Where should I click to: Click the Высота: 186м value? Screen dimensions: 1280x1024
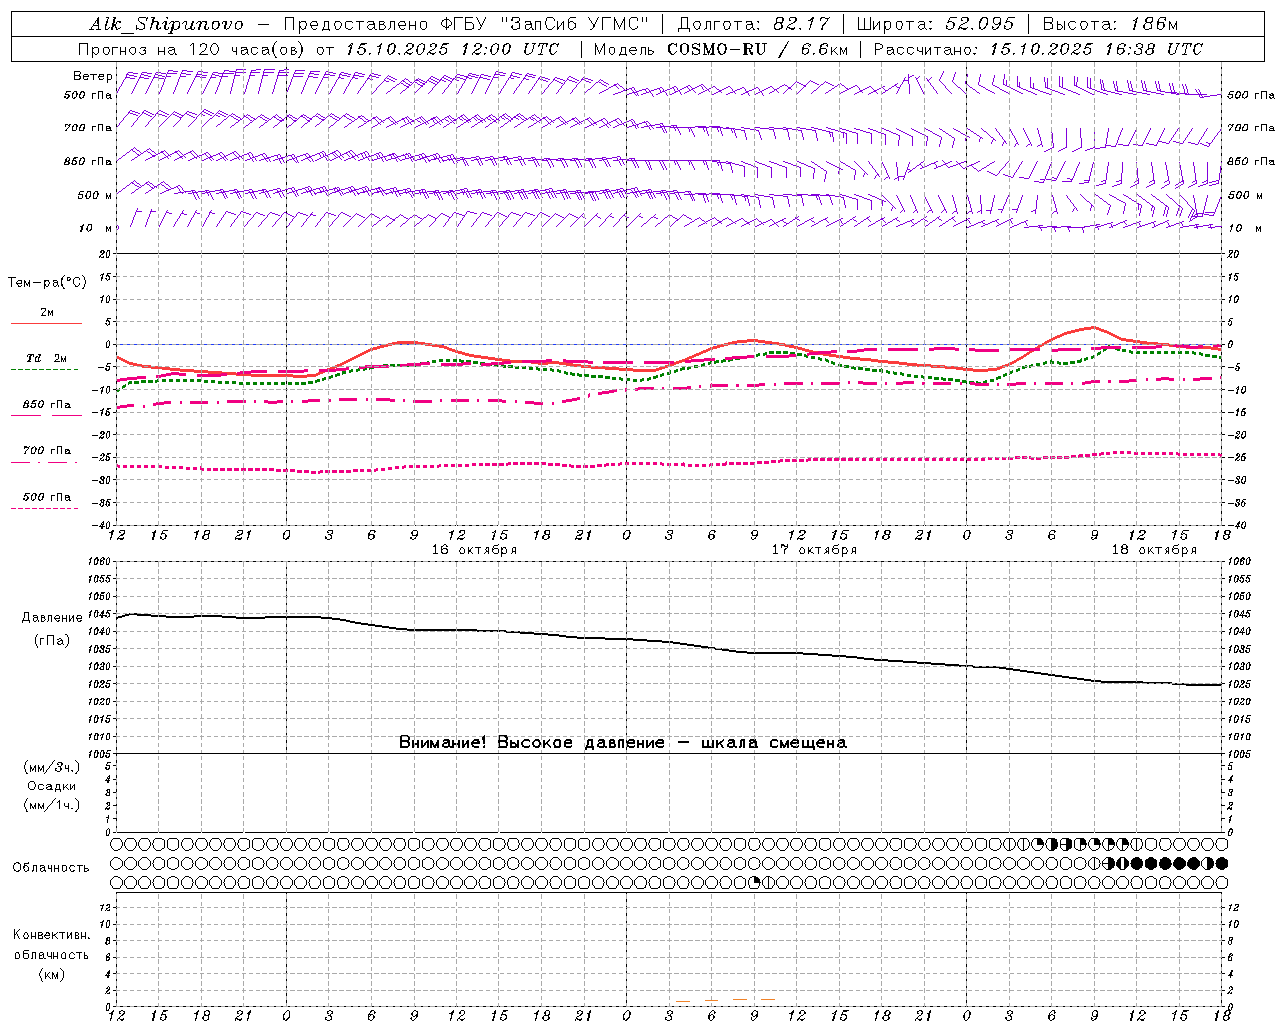(x=1110, y=24)
